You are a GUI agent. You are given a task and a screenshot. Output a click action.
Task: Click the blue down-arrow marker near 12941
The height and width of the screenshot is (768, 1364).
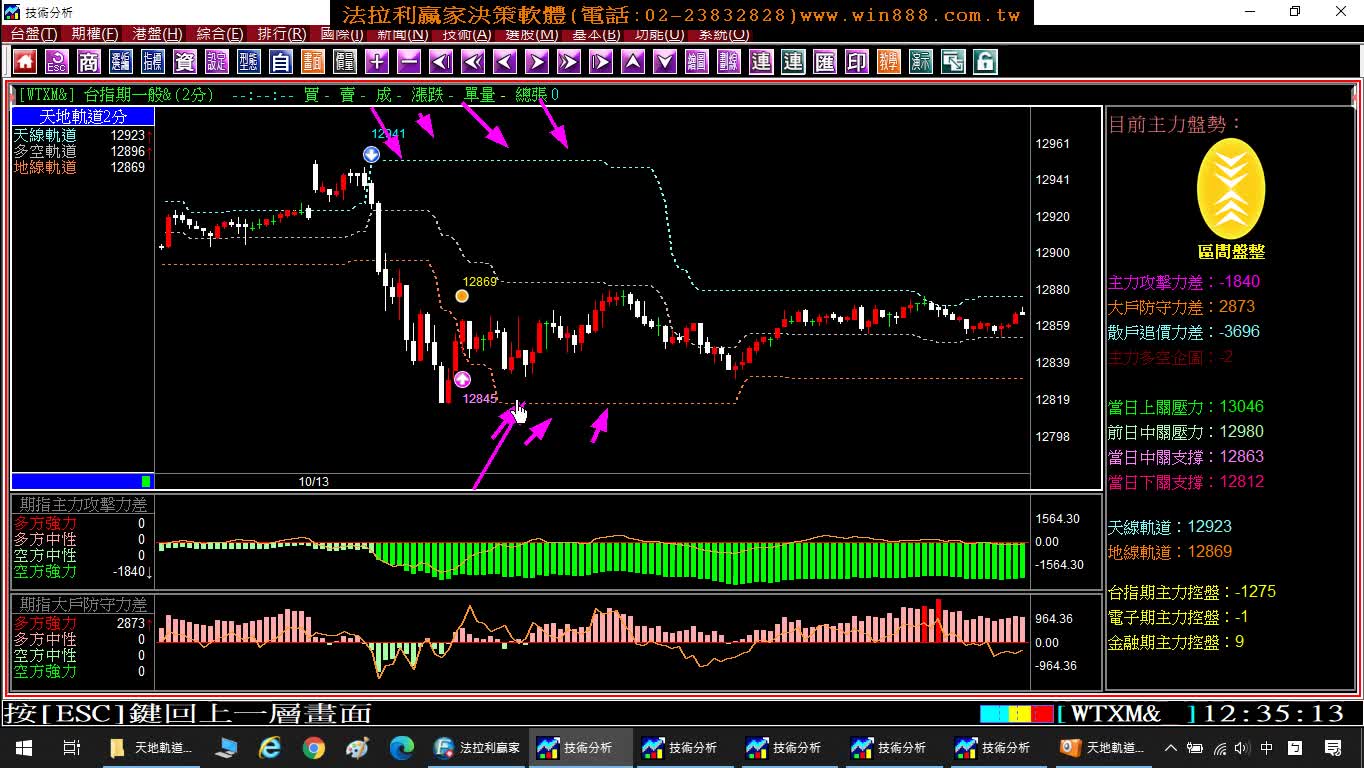(371, 154)
